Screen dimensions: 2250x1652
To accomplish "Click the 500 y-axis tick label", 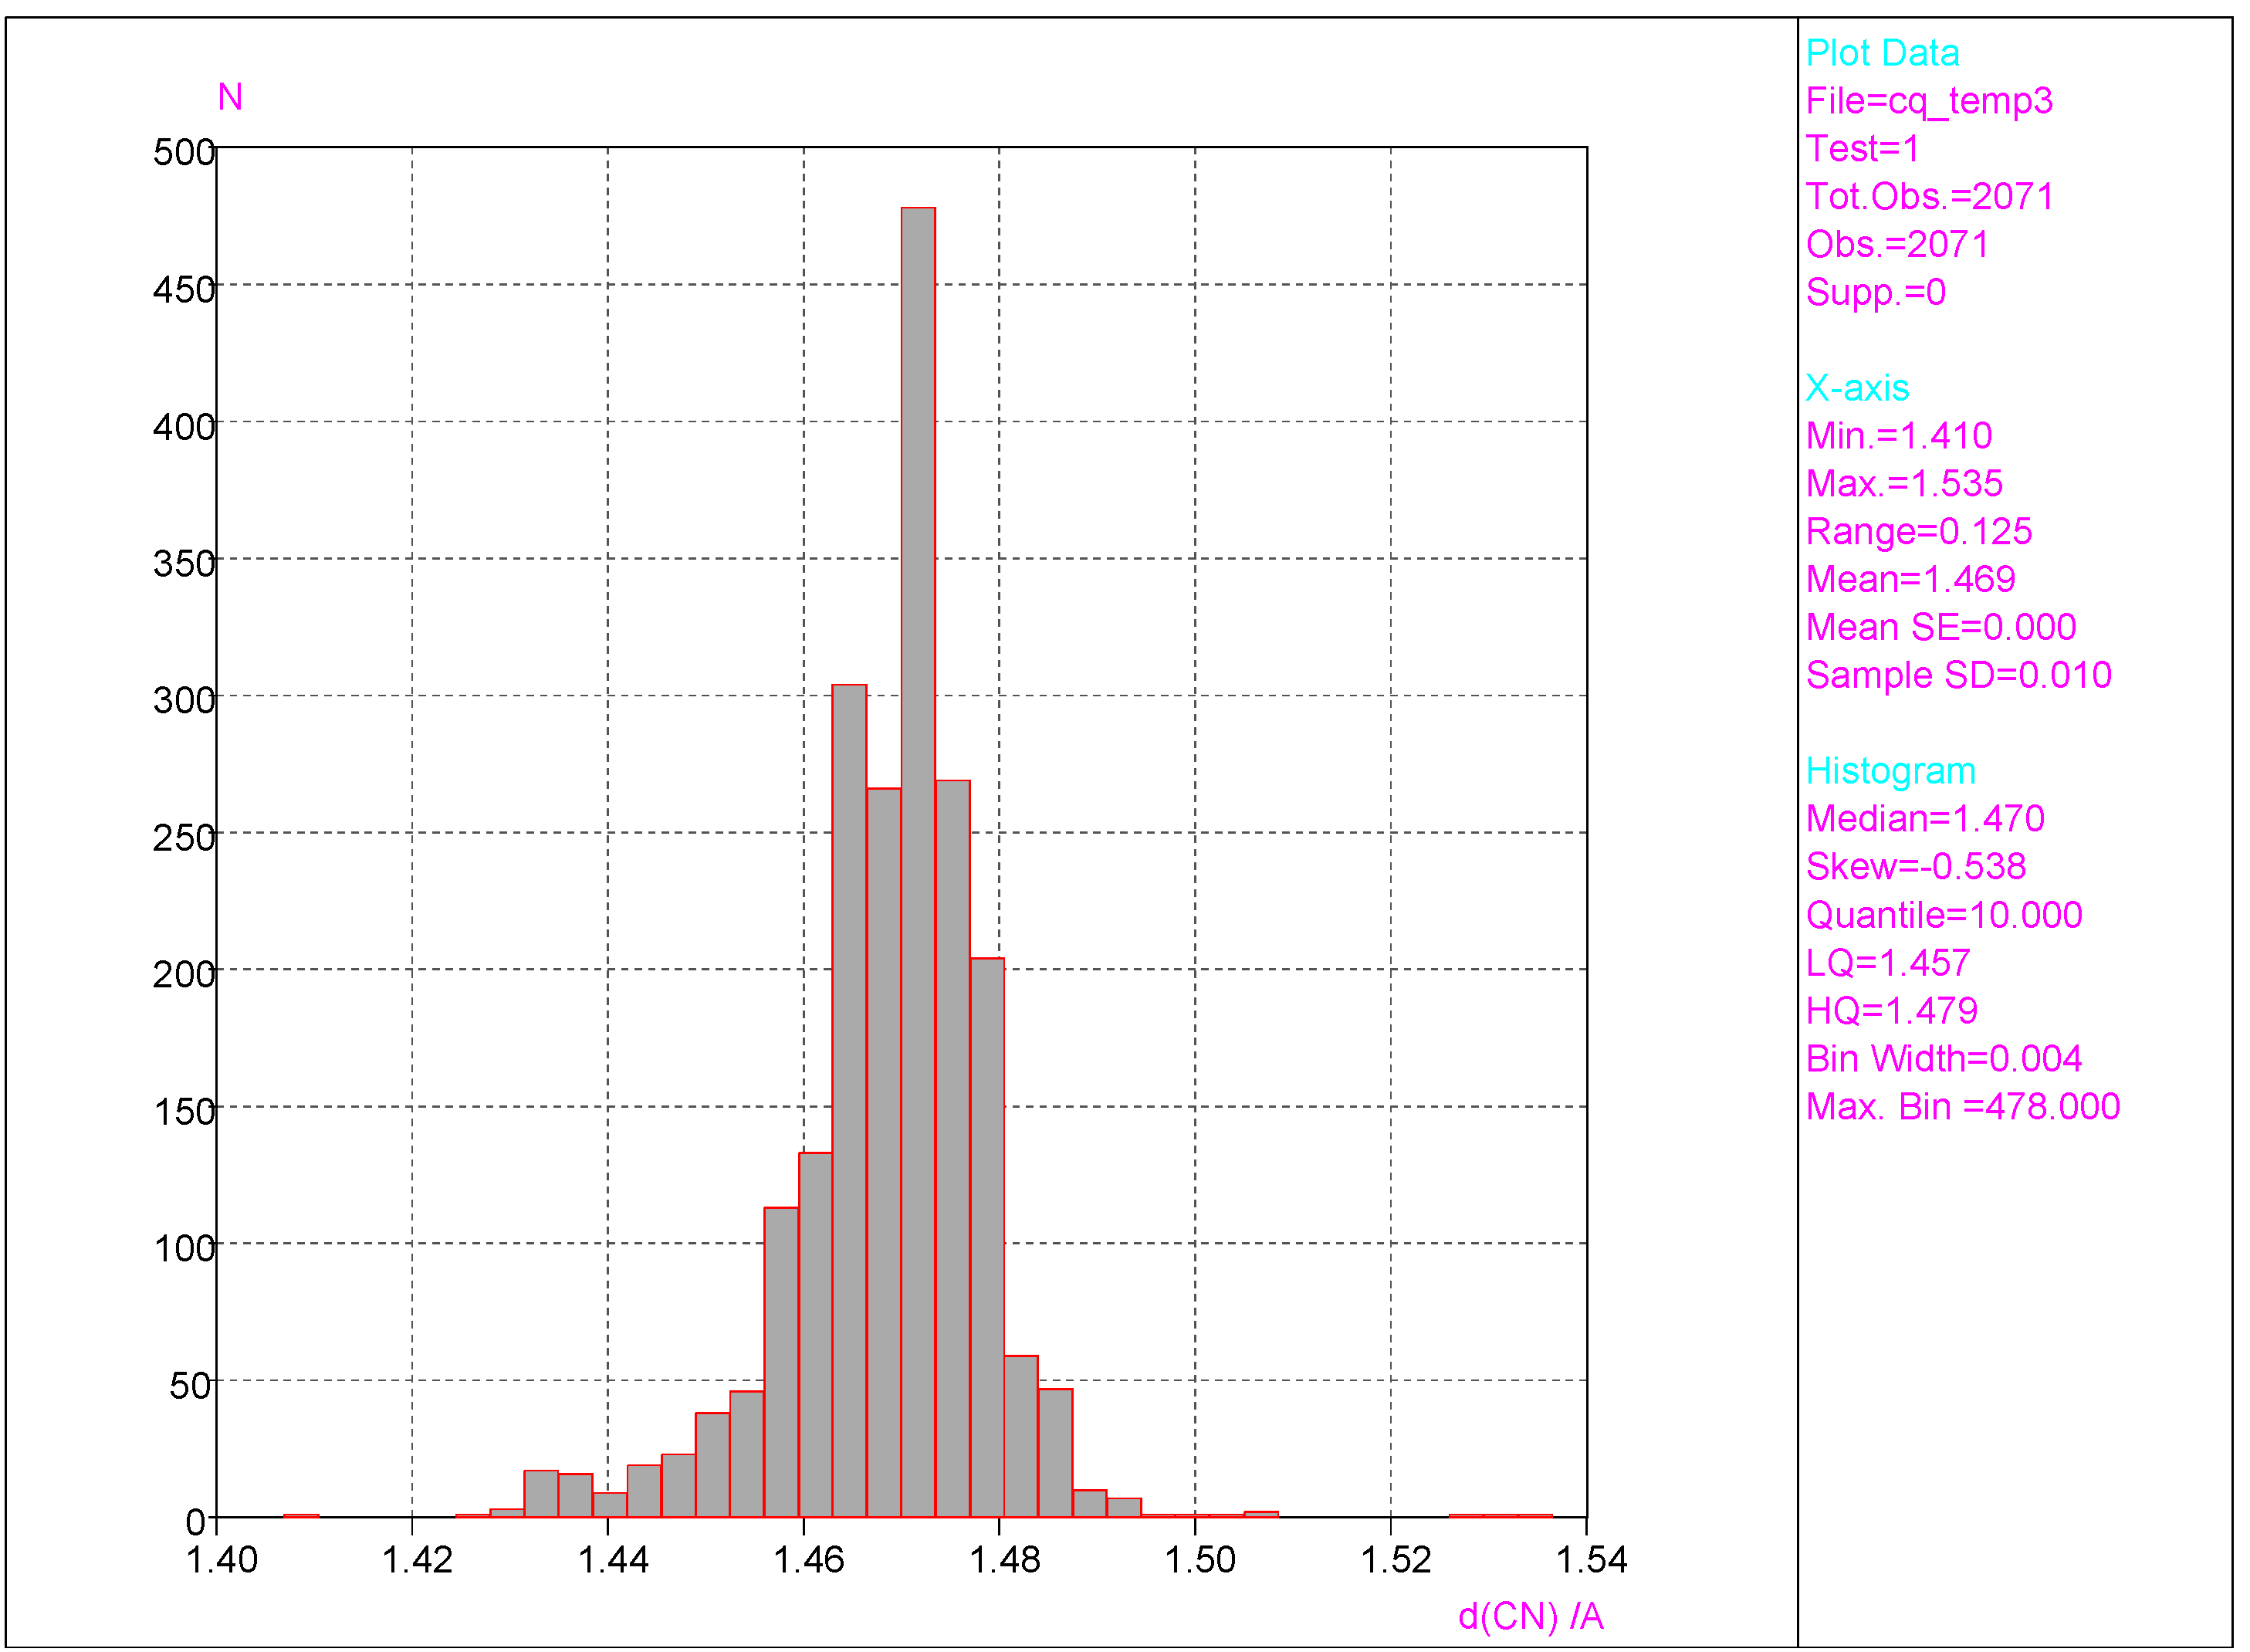I will tap(183, 152).
